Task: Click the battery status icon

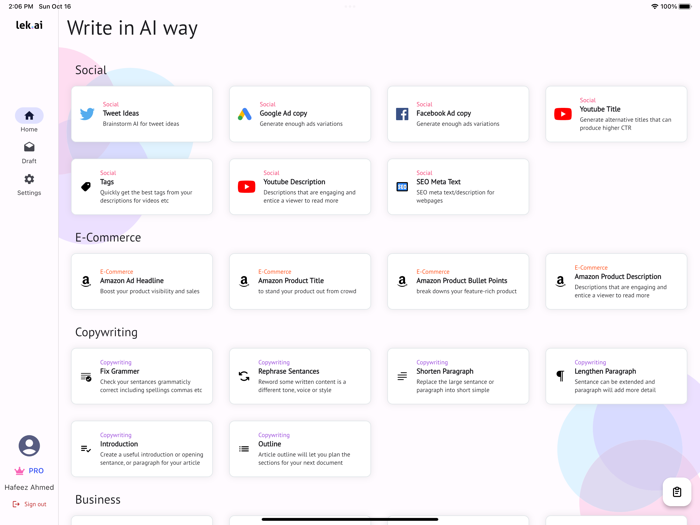Action: pos(685,6)
